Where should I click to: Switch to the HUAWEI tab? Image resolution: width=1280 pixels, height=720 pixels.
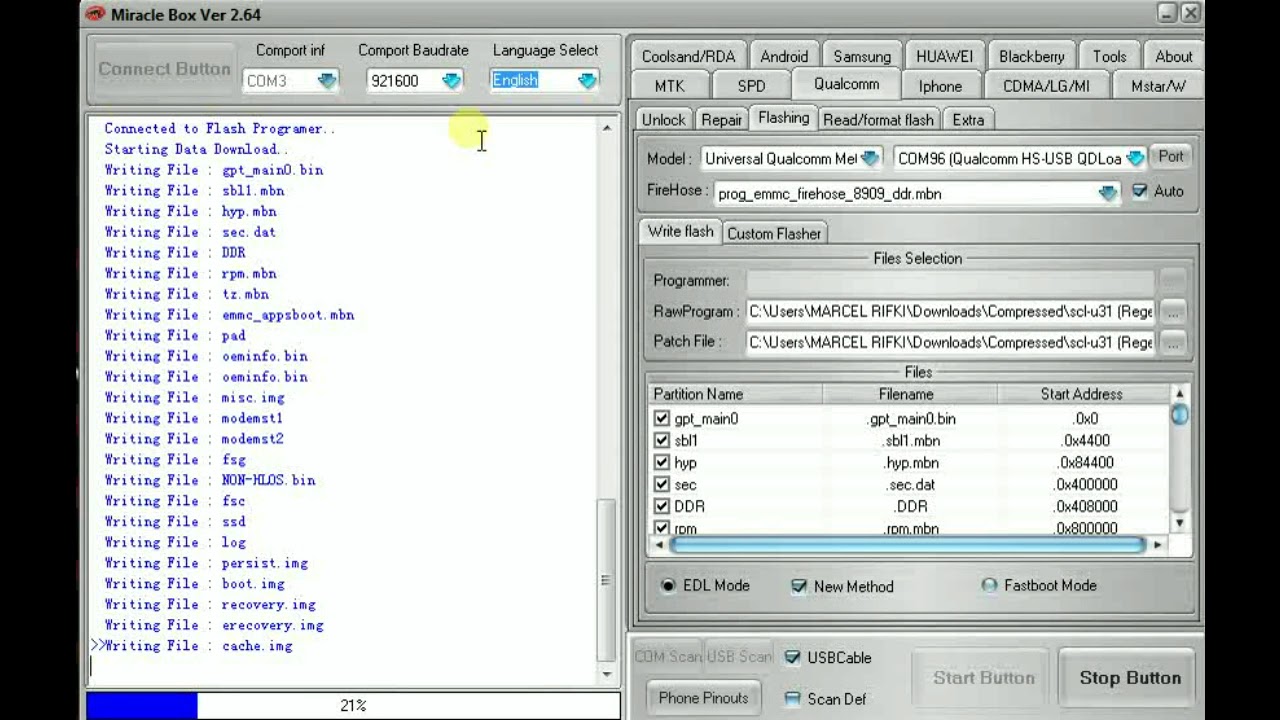tap(944, 57)
